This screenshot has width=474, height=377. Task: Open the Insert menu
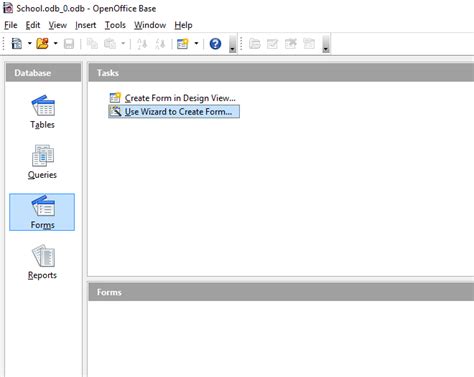(86, 25)
